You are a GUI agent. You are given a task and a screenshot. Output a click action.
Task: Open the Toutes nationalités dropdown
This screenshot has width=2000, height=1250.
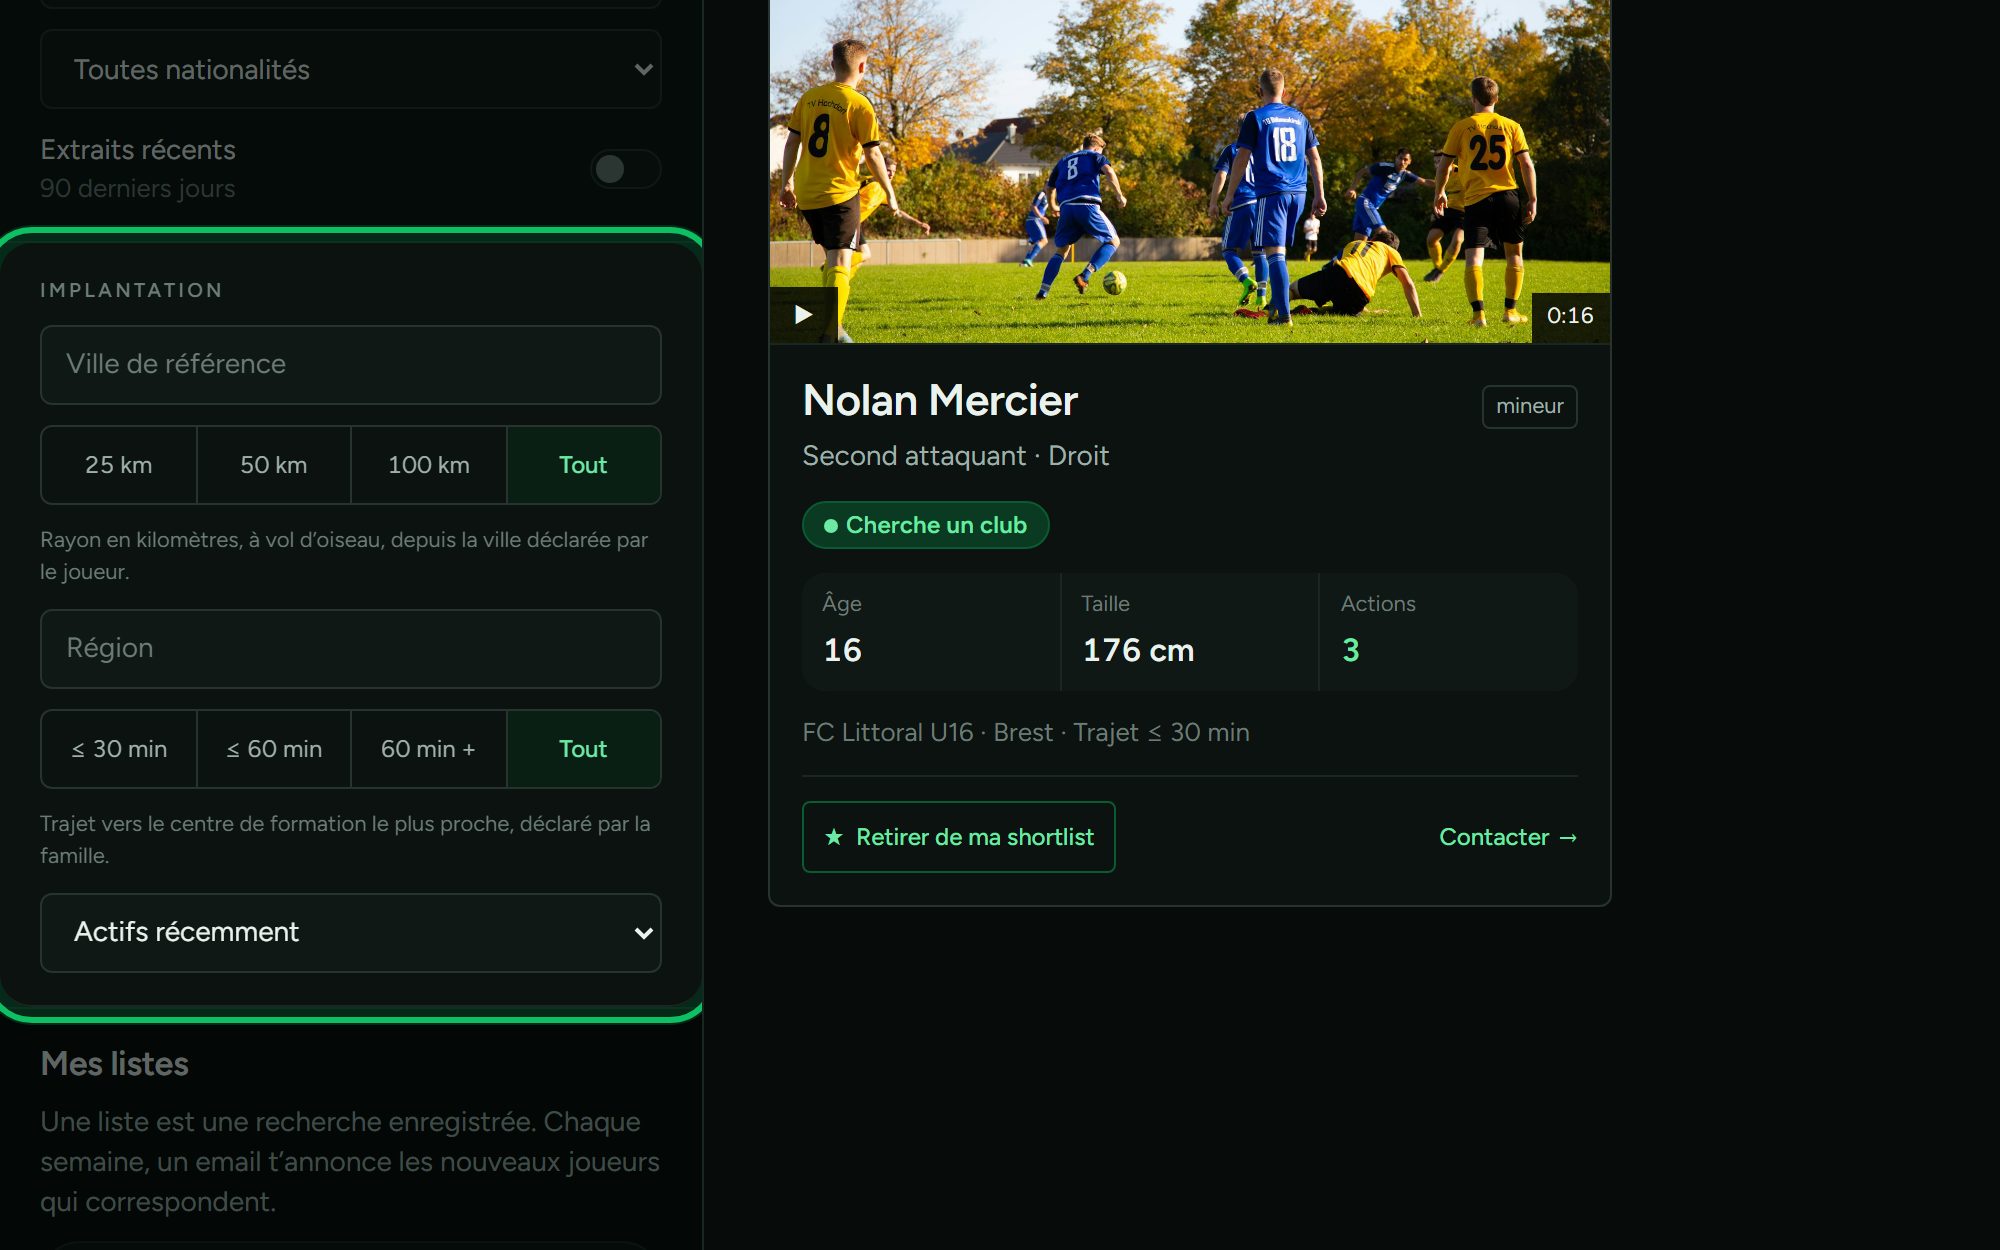(x=351, y=69)
